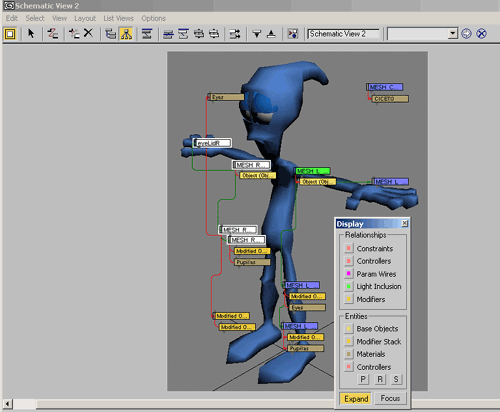Click the Expand button
This screenshot has width=500, height=412.
[356, 399]
